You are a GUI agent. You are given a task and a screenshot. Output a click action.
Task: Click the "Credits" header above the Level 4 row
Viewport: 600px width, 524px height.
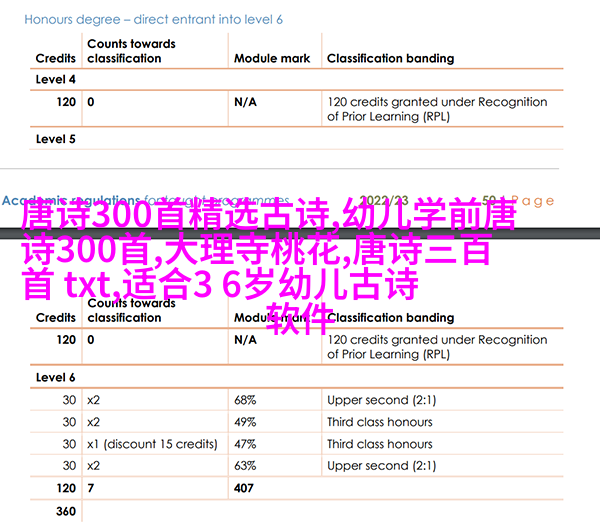pos(55,58)
